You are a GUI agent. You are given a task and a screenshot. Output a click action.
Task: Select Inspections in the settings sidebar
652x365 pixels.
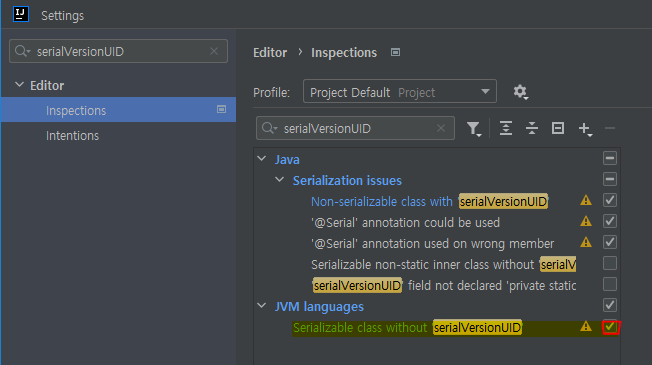(x=118, y=110)
